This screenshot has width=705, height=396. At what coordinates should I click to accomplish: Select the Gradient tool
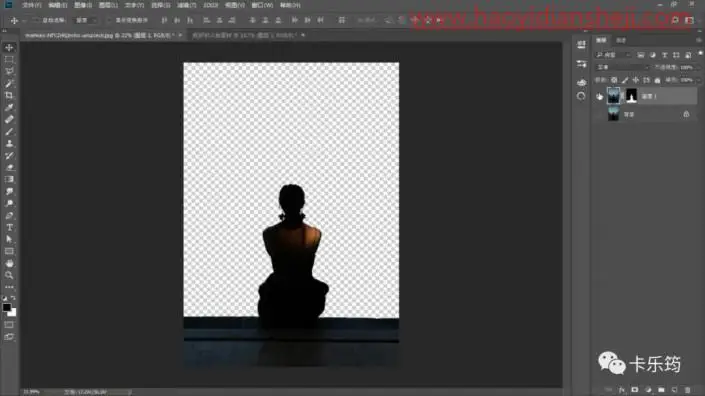9,179
